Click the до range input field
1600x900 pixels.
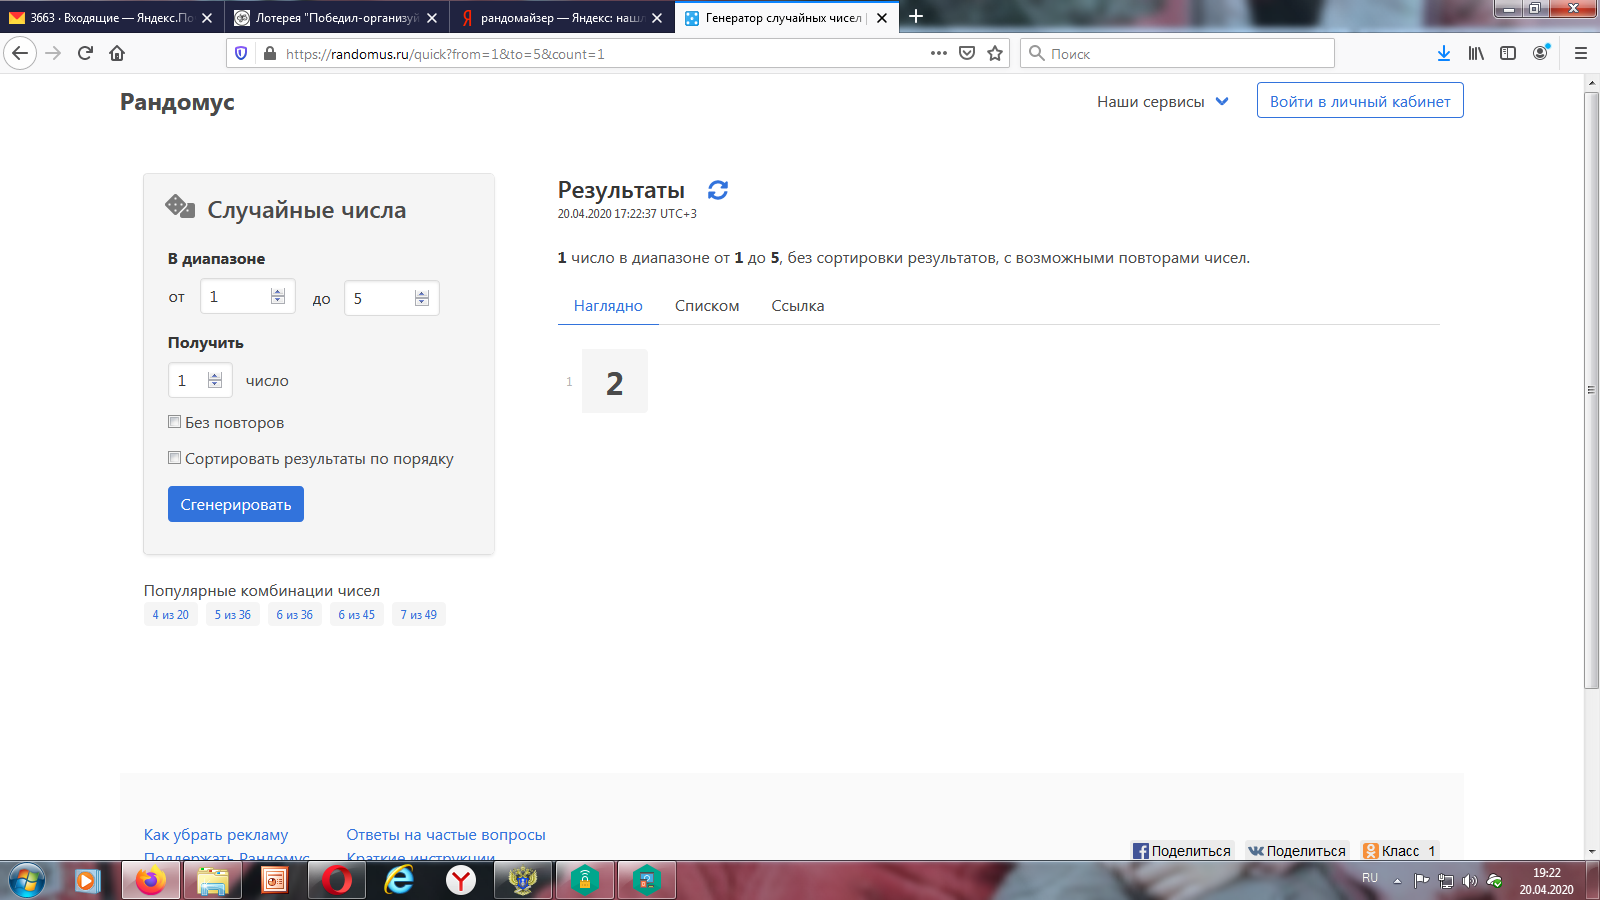click(x=391, y=298)
